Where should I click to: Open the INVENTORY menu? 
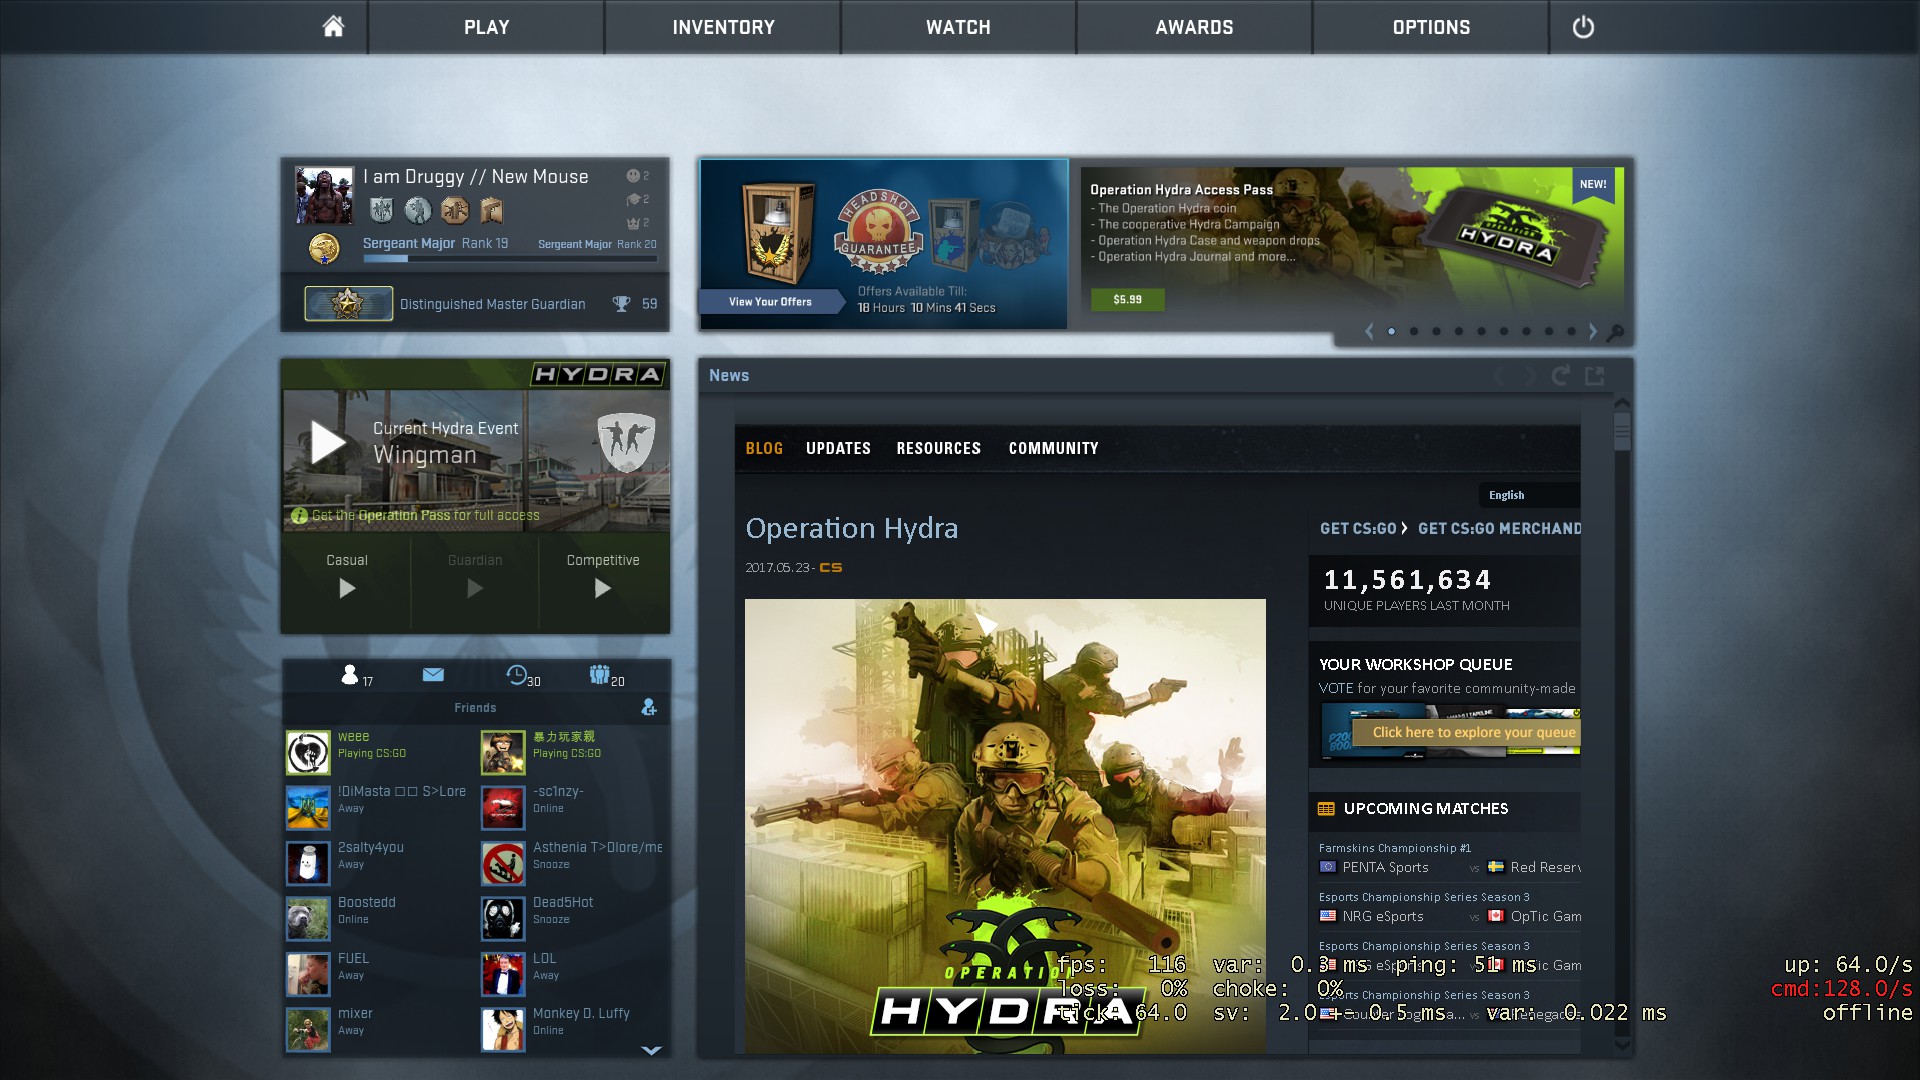[x=723, y=27]
